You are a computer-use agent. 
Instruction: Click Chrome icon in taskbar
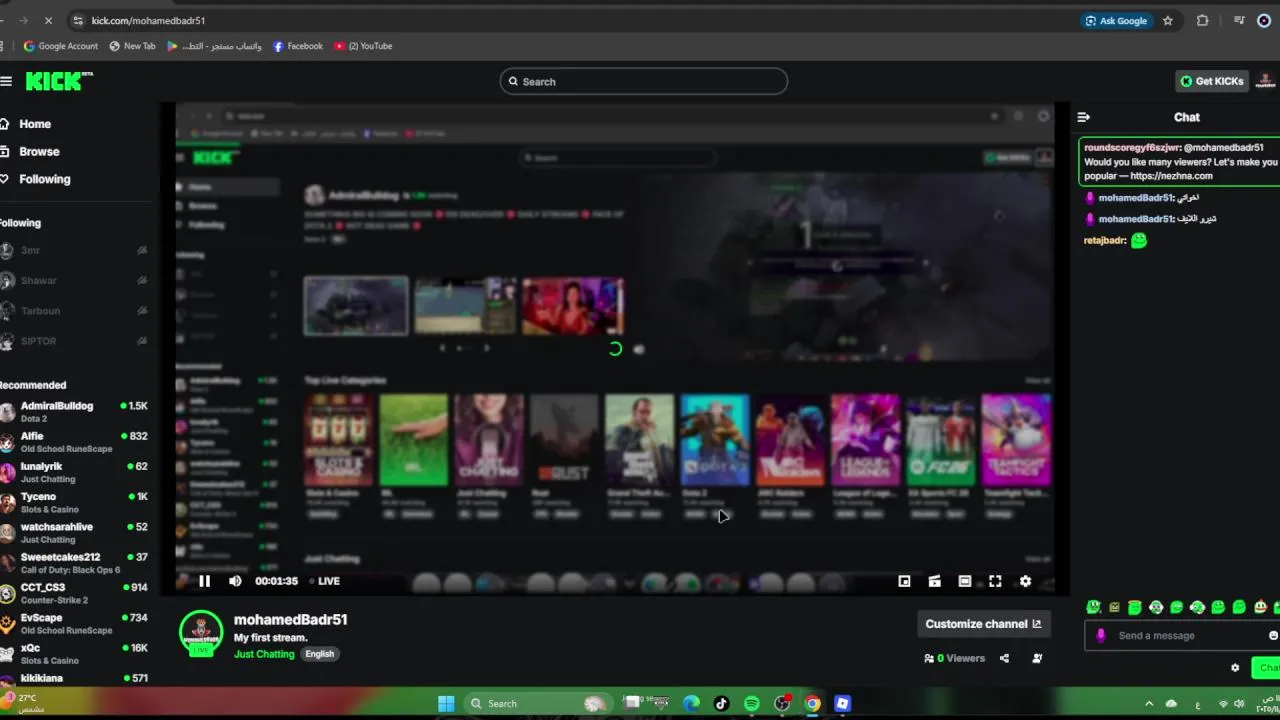[x=812, y=703]
